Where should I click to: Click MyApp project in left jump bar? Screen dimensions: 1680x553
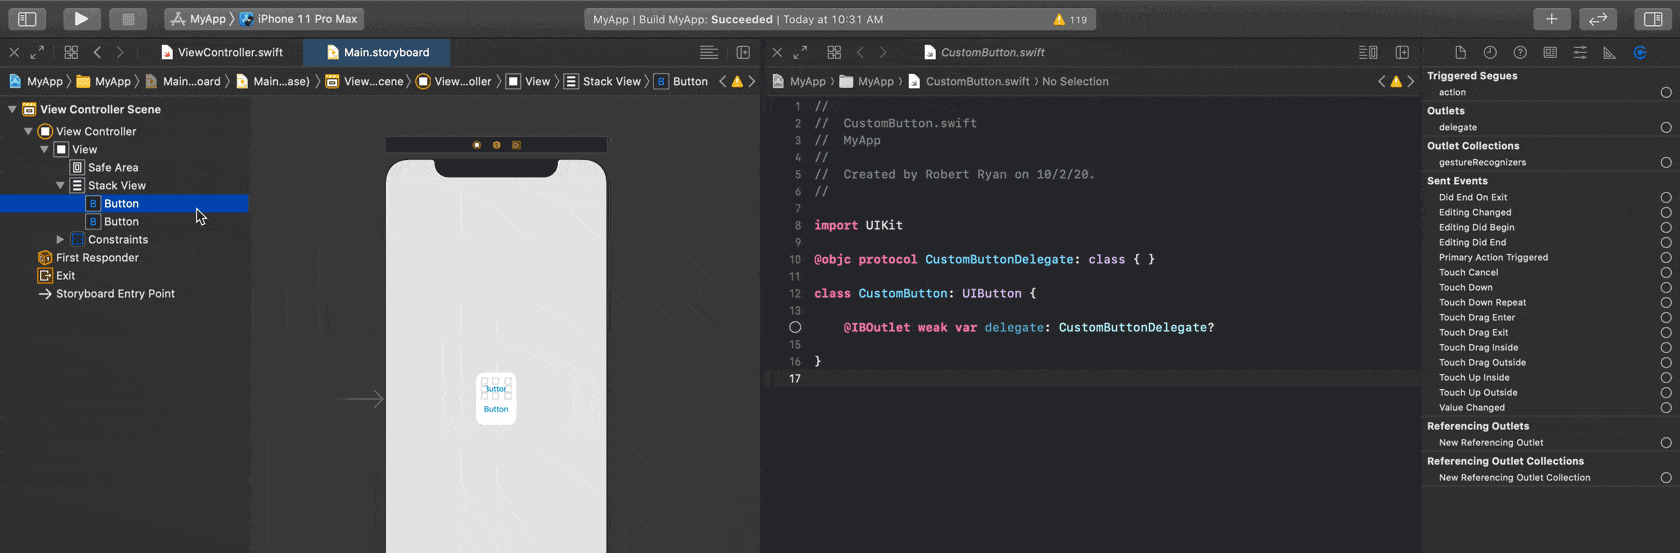coord(36,81)
